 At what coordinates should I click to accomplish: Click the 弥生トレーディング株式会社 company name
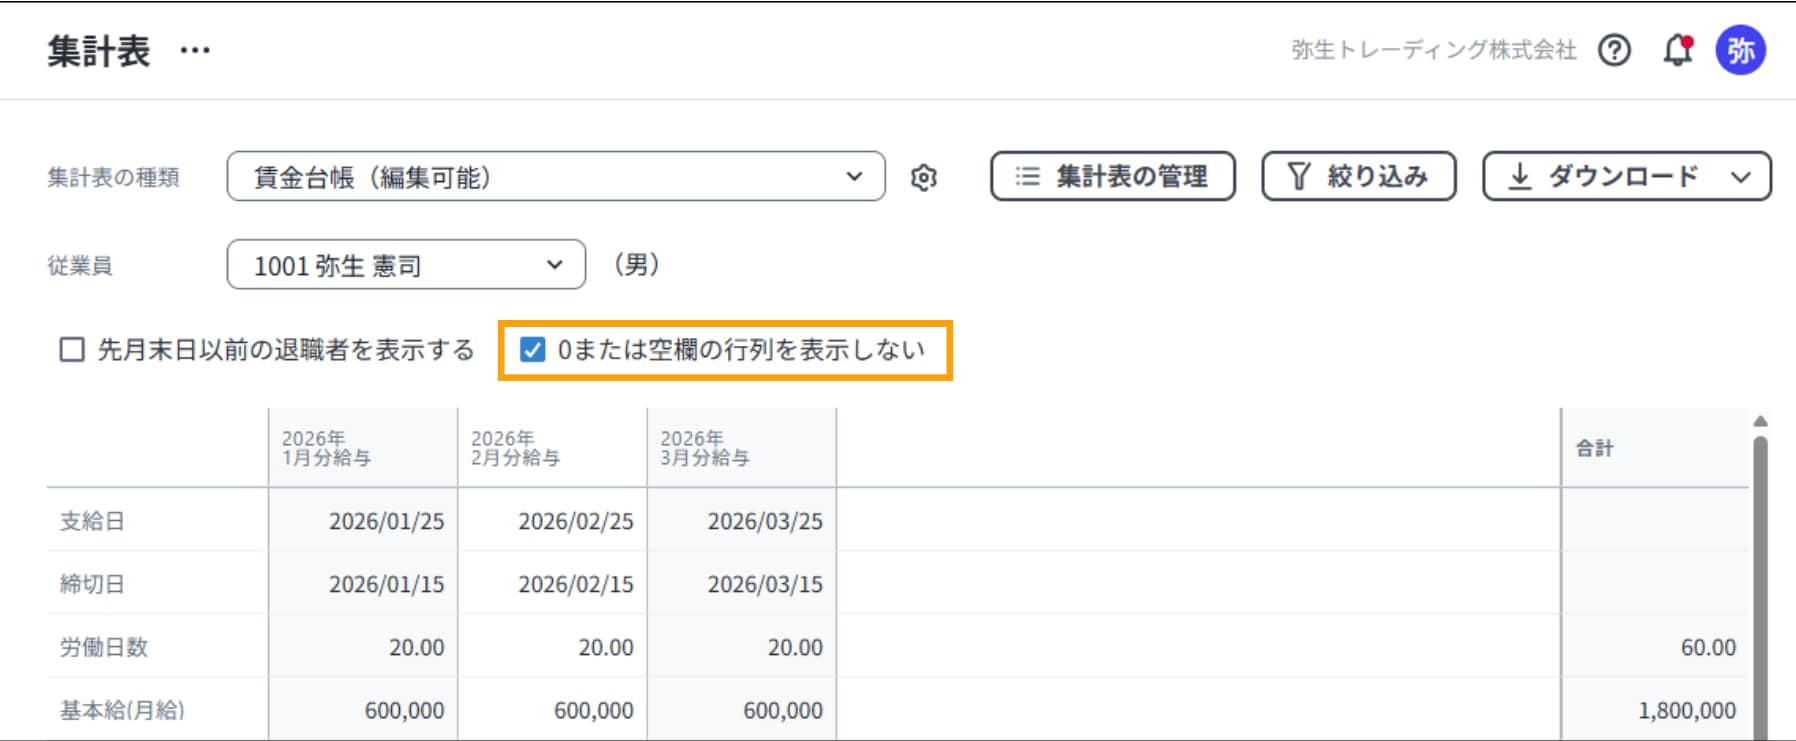(x=1434, y=50)
